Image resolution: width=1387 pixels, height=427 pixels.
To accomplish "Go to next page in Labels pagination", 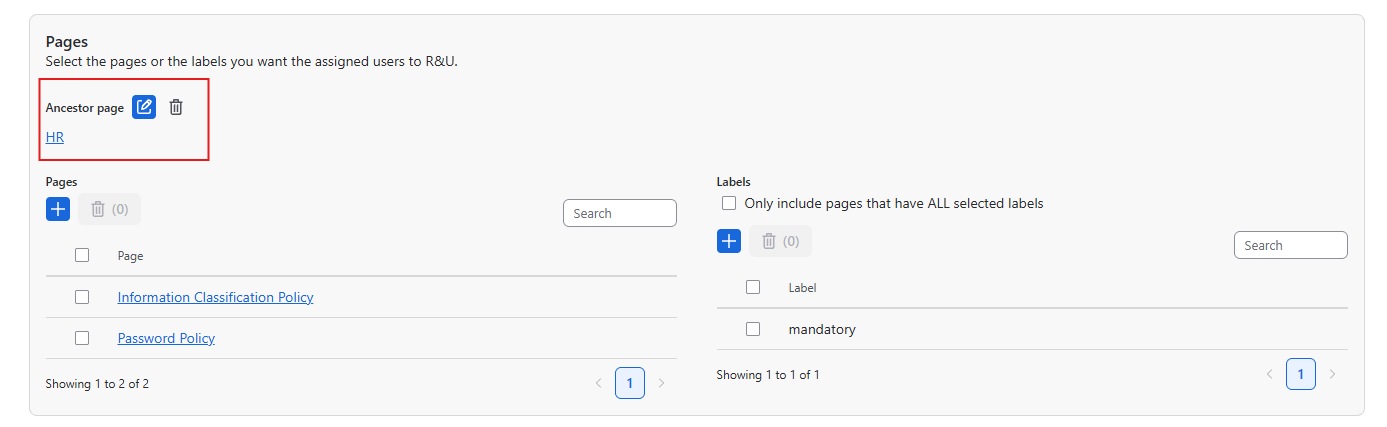I will (x=1332, y=374).
